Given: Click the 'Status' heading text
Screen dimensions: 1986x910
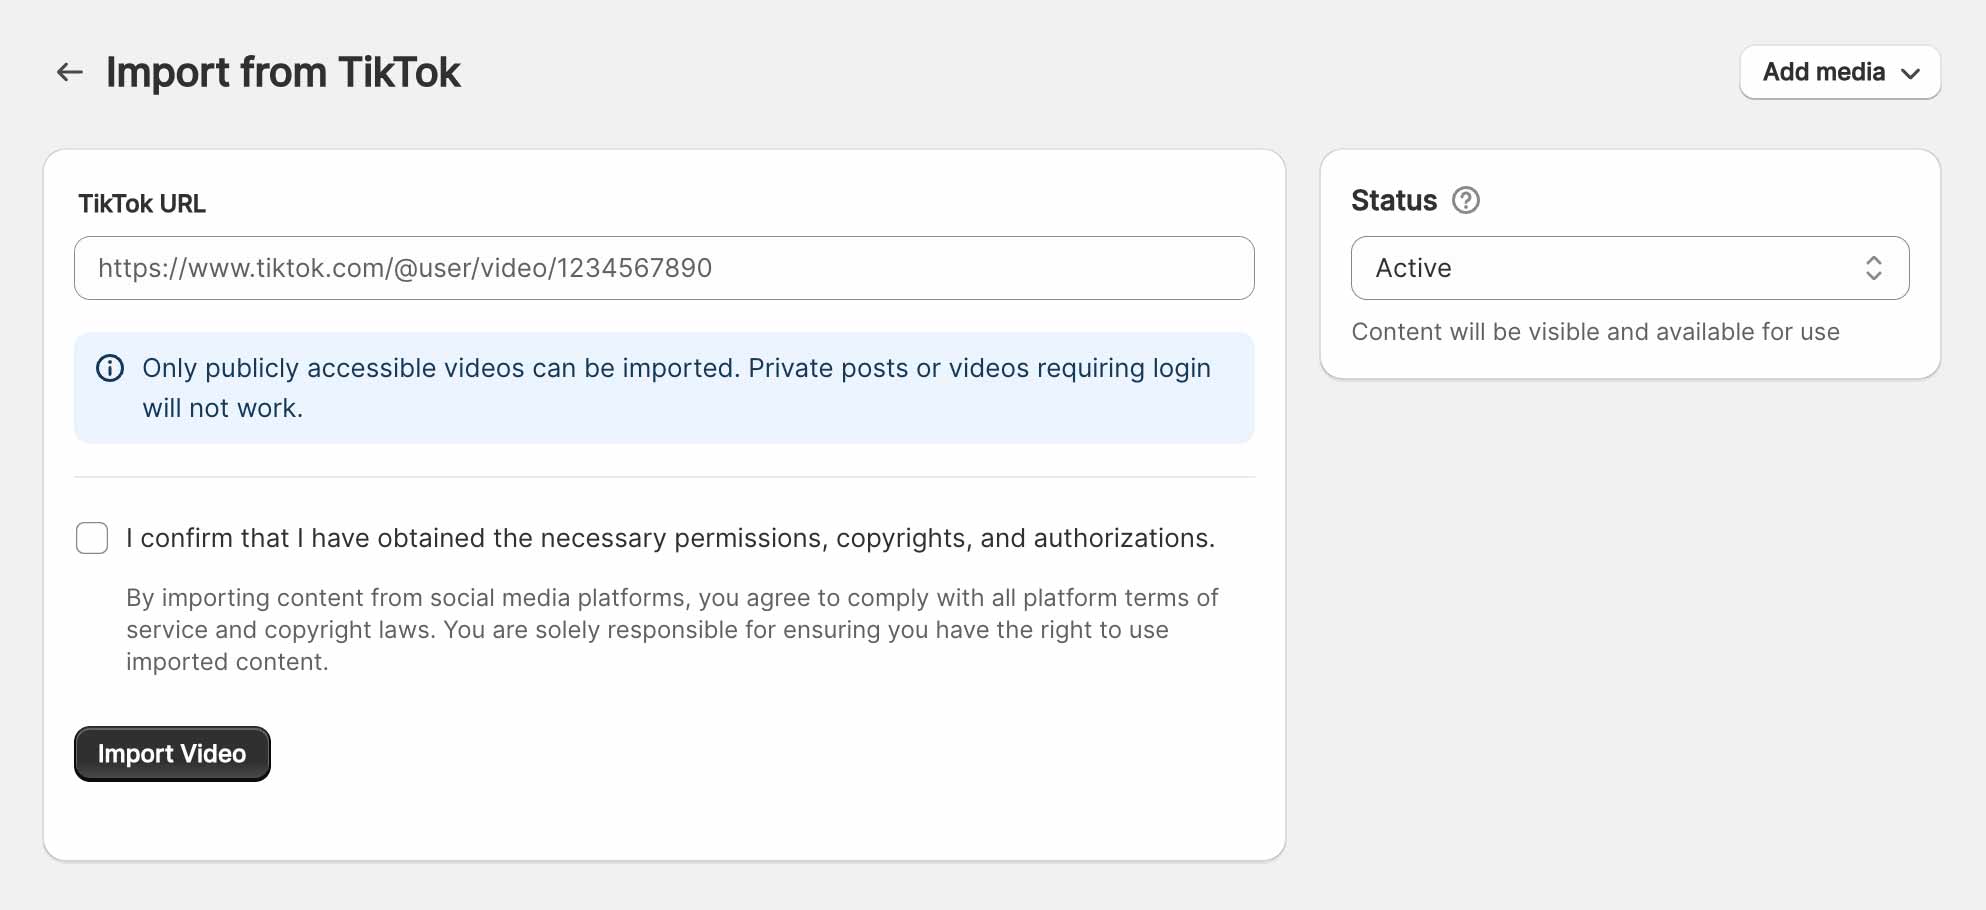Looking at the screenshot, I should [1393, 201].
